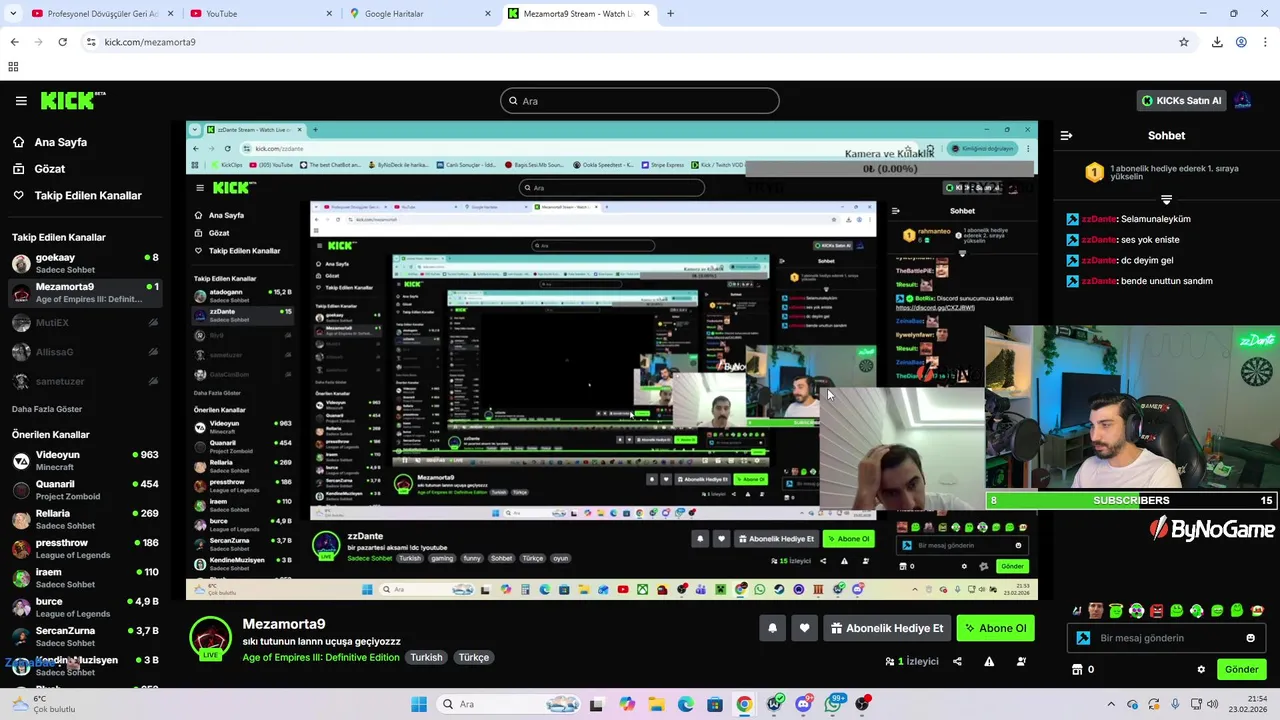The width and height of the screenshot is (1280, 720).
Task: Insert the face photo emote
Action: pyautogui.click(x=1096, y=610)
